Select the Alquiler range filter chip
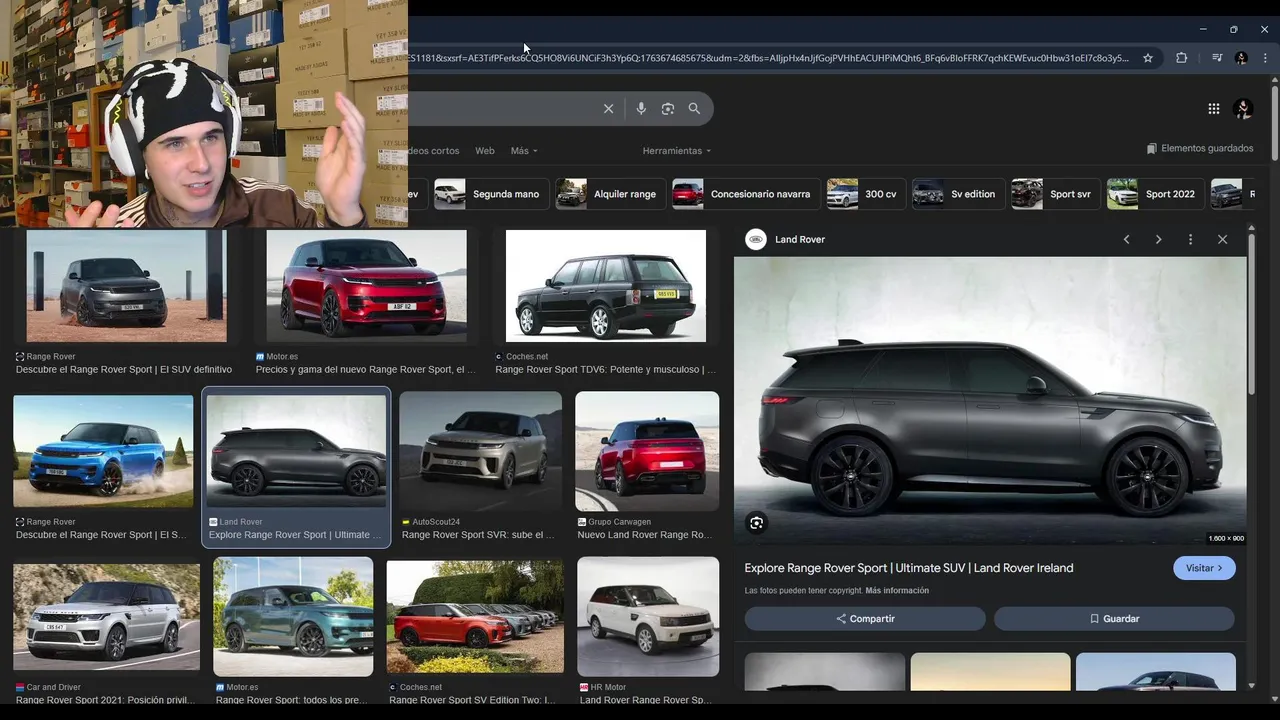Image resolution: width=1280 pixels, height=720 pixels. coord(610,194)
